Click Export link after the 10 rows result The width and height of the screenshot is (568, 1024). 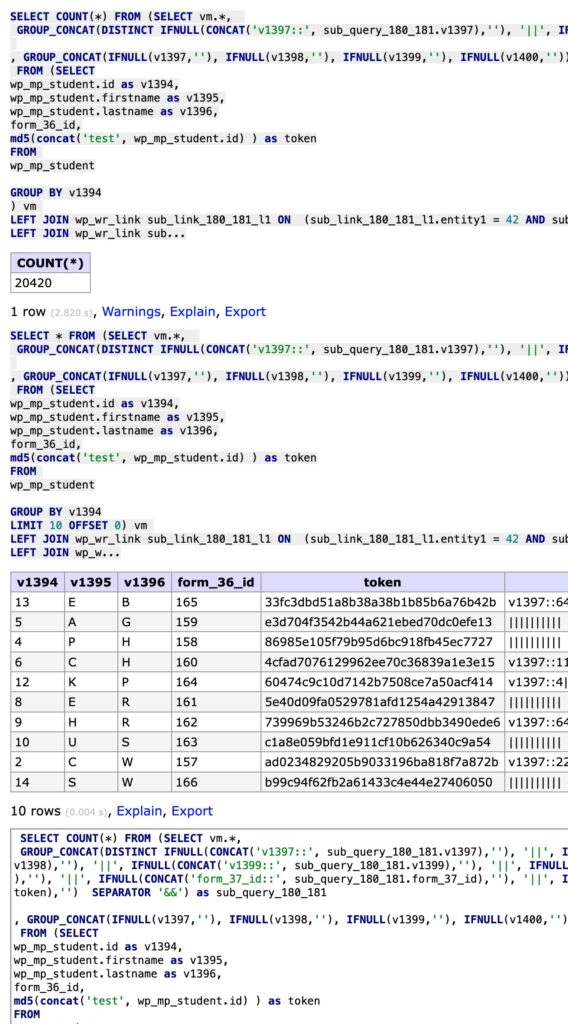(192, 810)
